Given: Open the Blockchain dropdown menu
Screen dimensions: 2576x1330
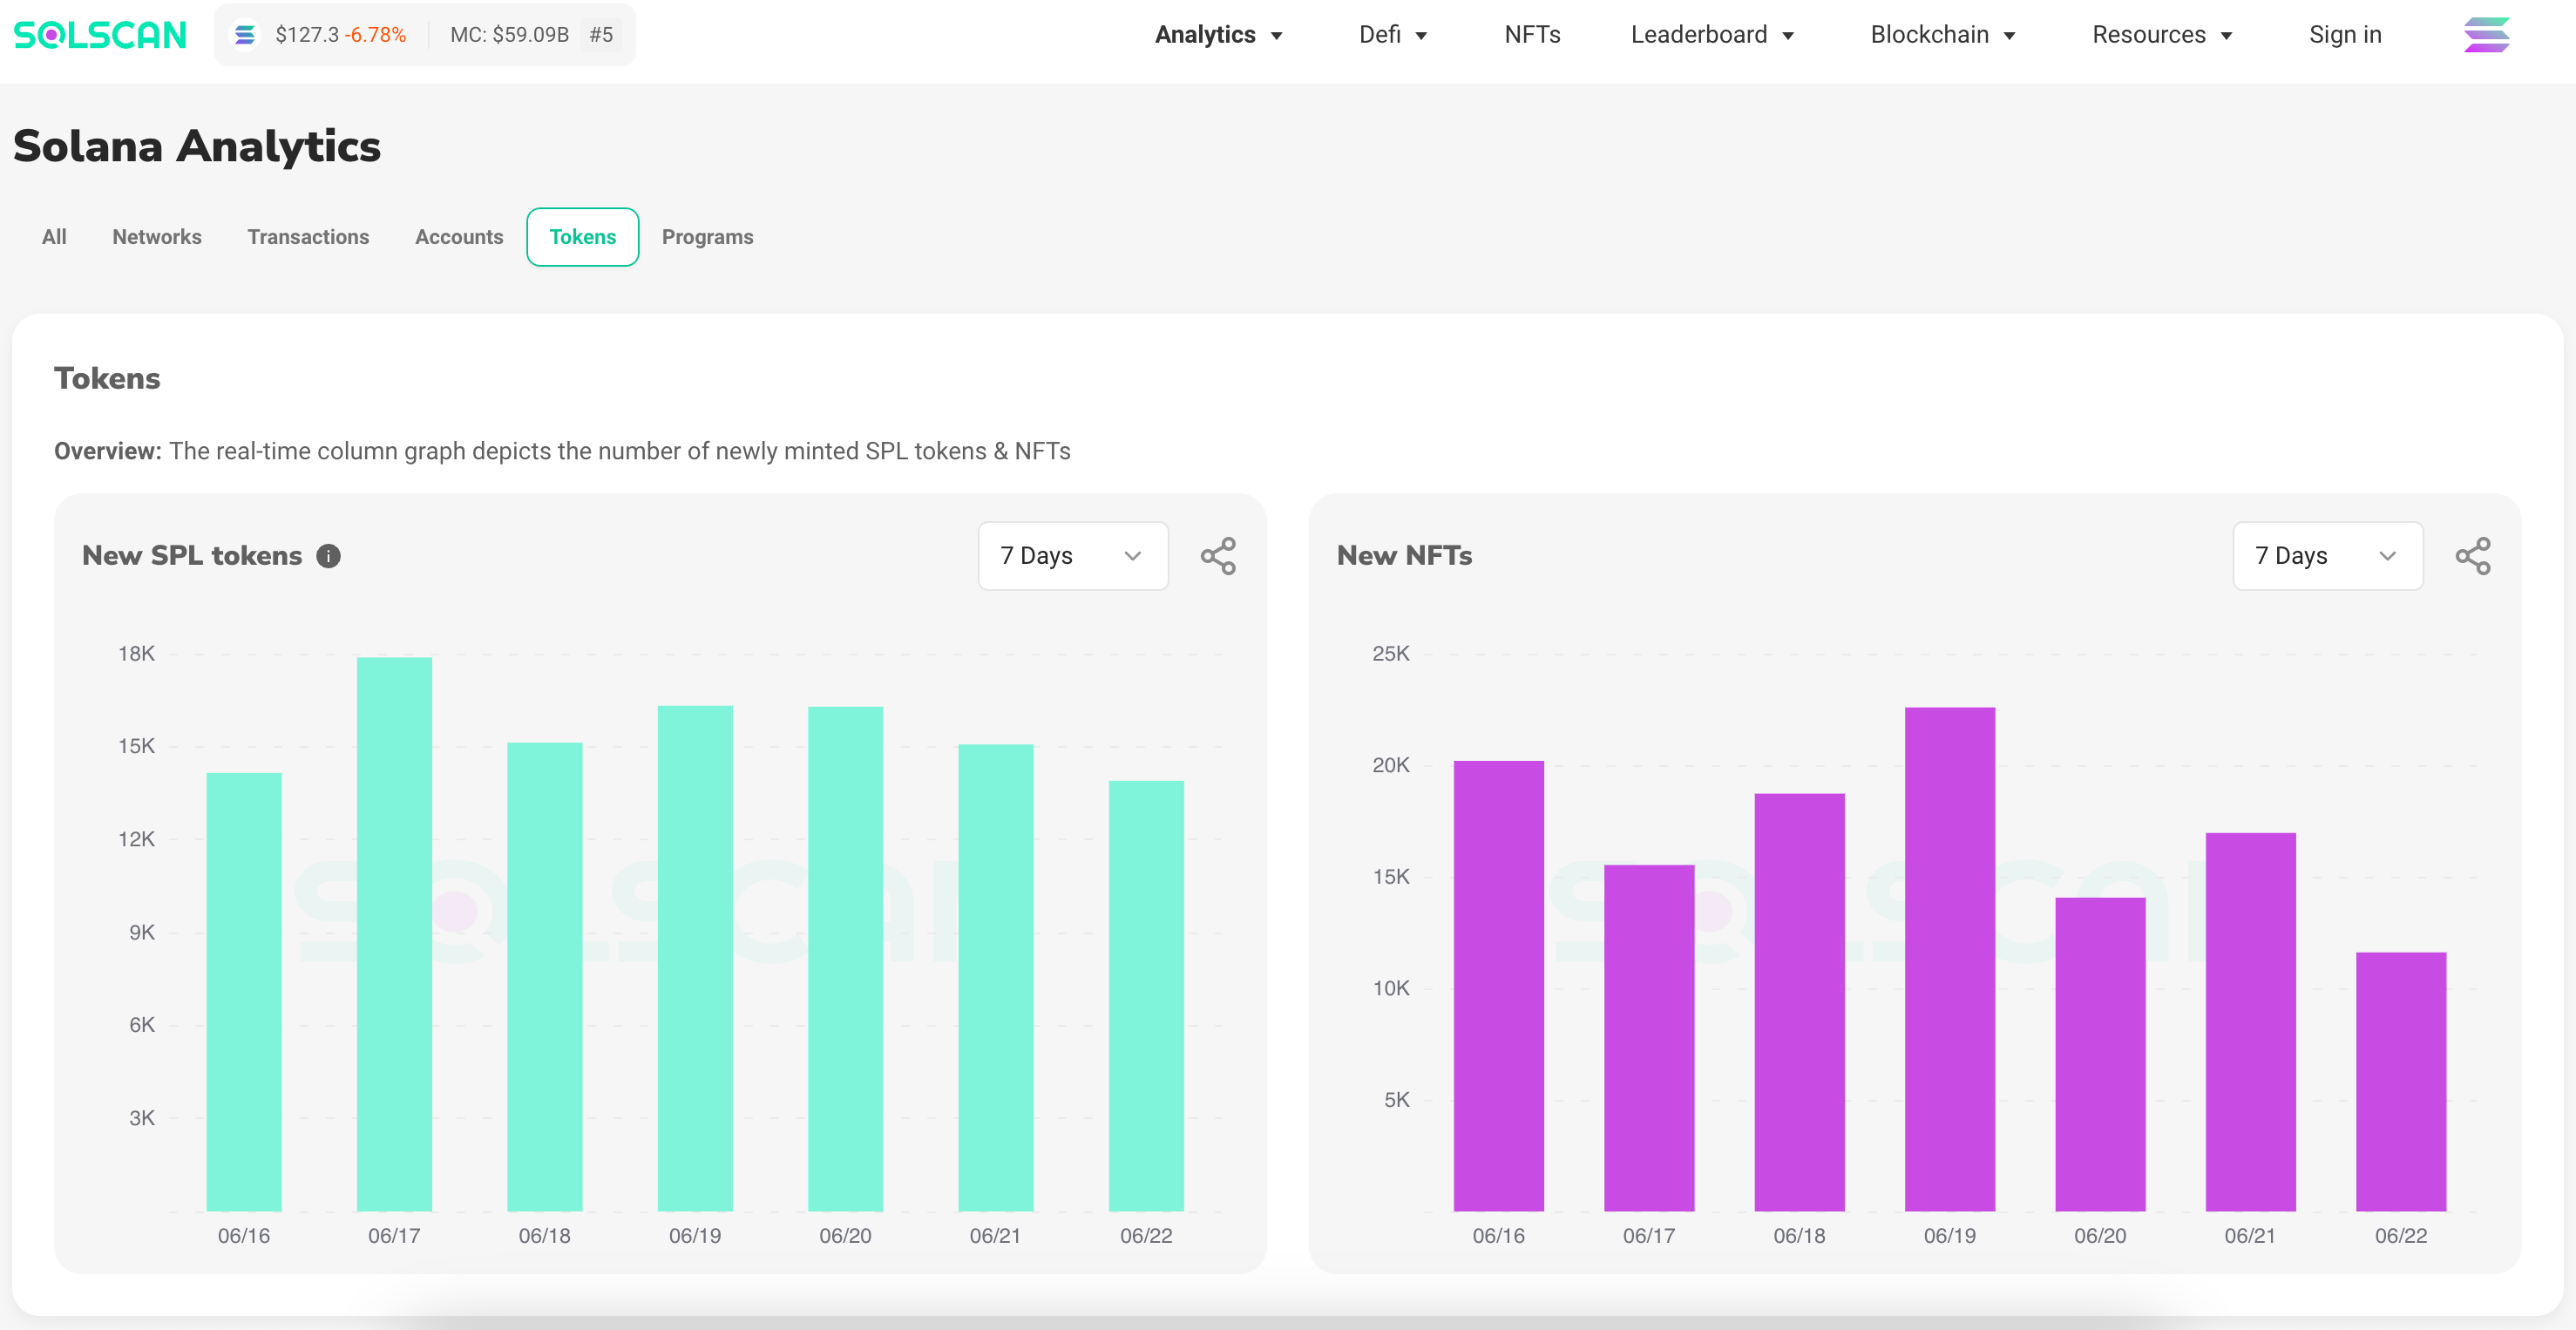Looking at the screenshot, I should point(1943,35).
